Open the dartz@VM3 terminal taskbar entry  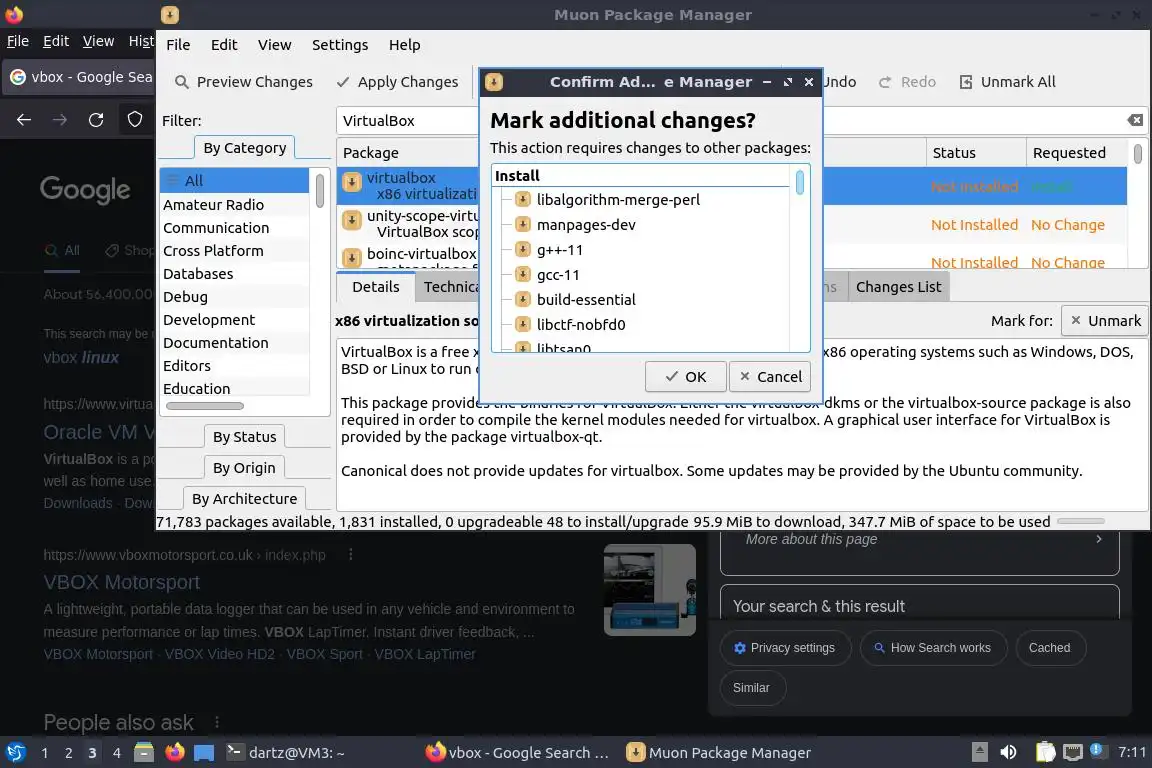[285, 753]
